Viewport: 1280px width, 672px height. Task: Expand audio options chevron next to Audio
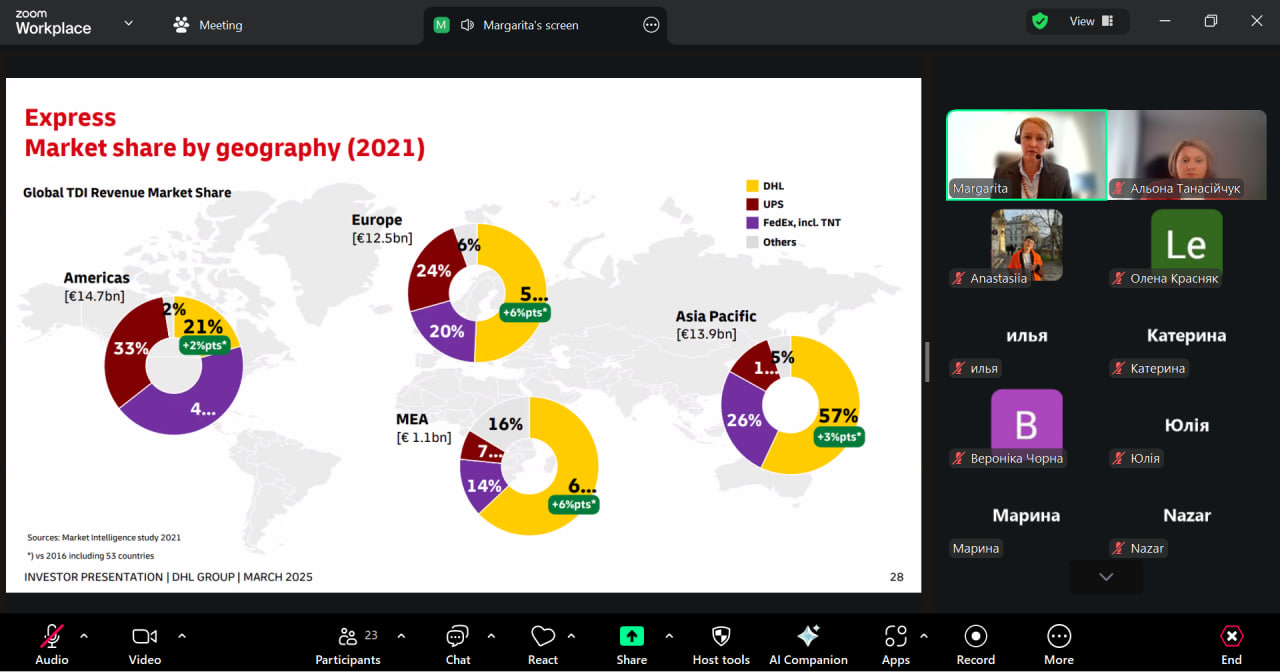[84, 635]
